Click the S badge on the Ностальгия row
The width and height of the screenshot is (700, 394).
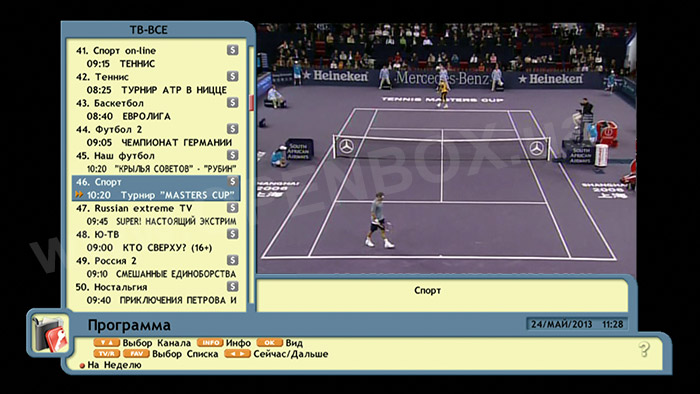pyautogui.click(x=232, y=286)
